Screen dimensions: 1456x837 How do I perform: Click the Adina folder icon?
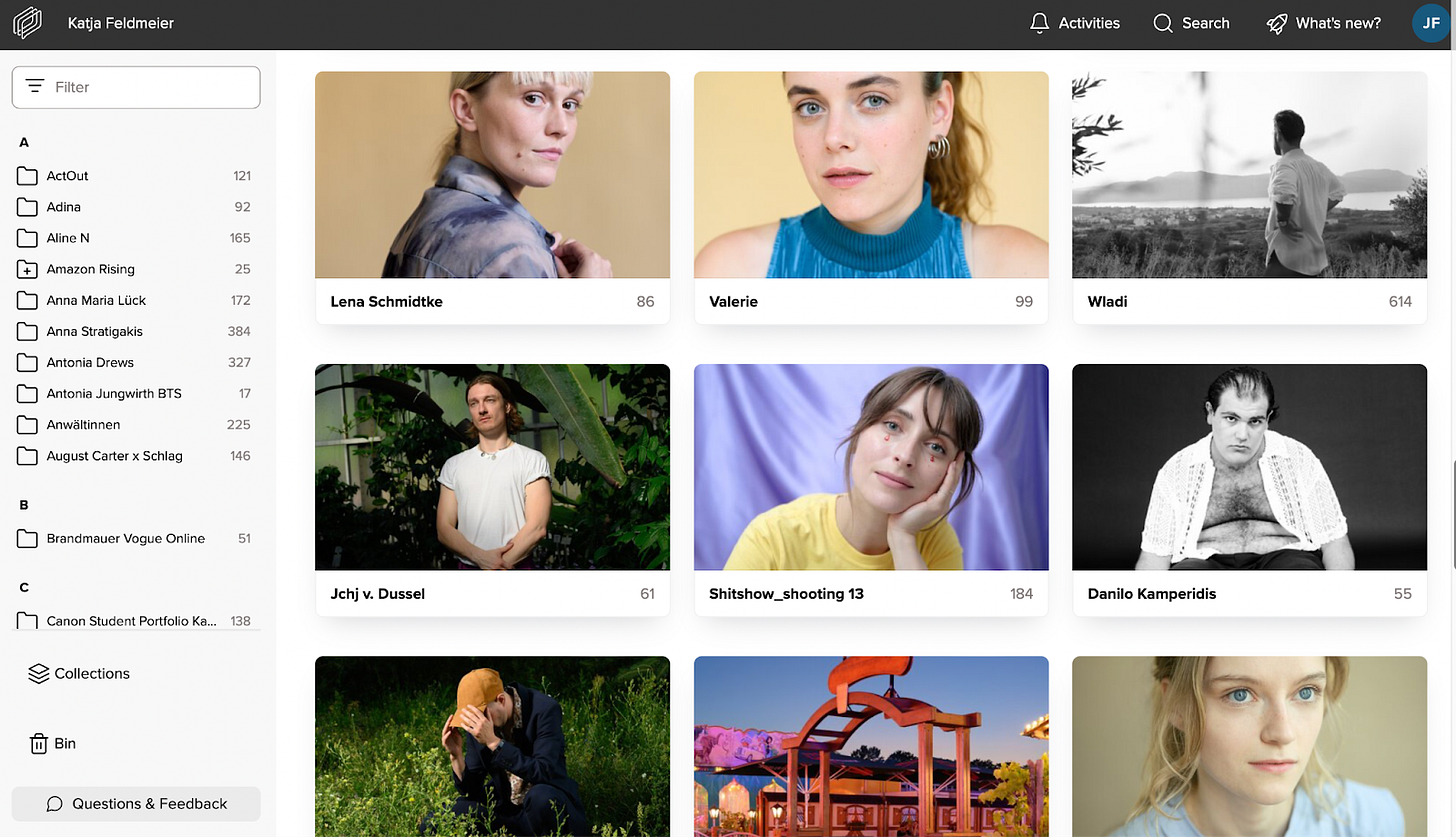pos(27,207)
